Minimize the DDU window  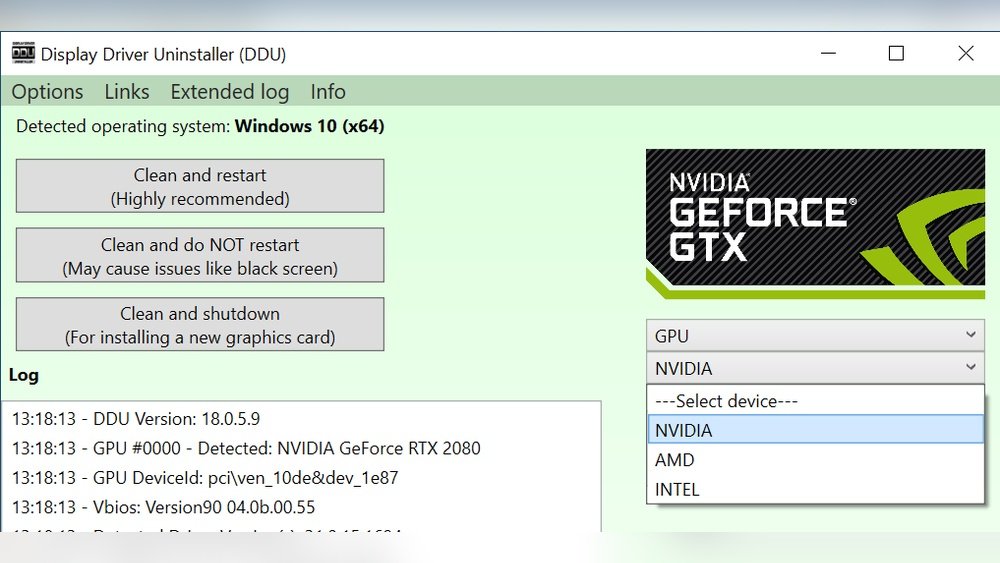coord(828,54)
